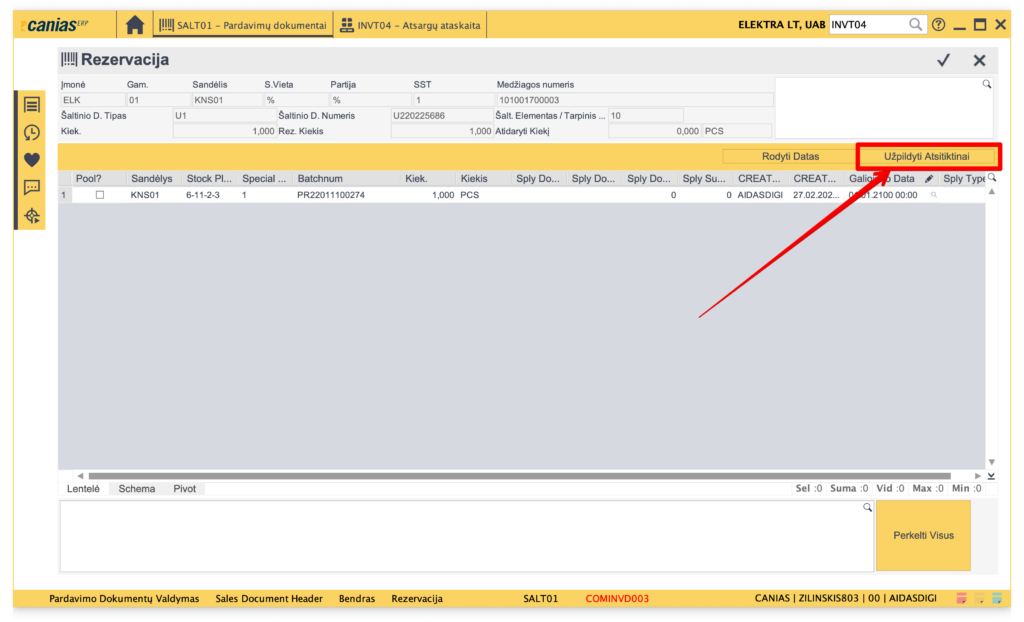The image size is (1024, 622).
Task: Click the teal sticky note icon
Action: click(995, 598)
